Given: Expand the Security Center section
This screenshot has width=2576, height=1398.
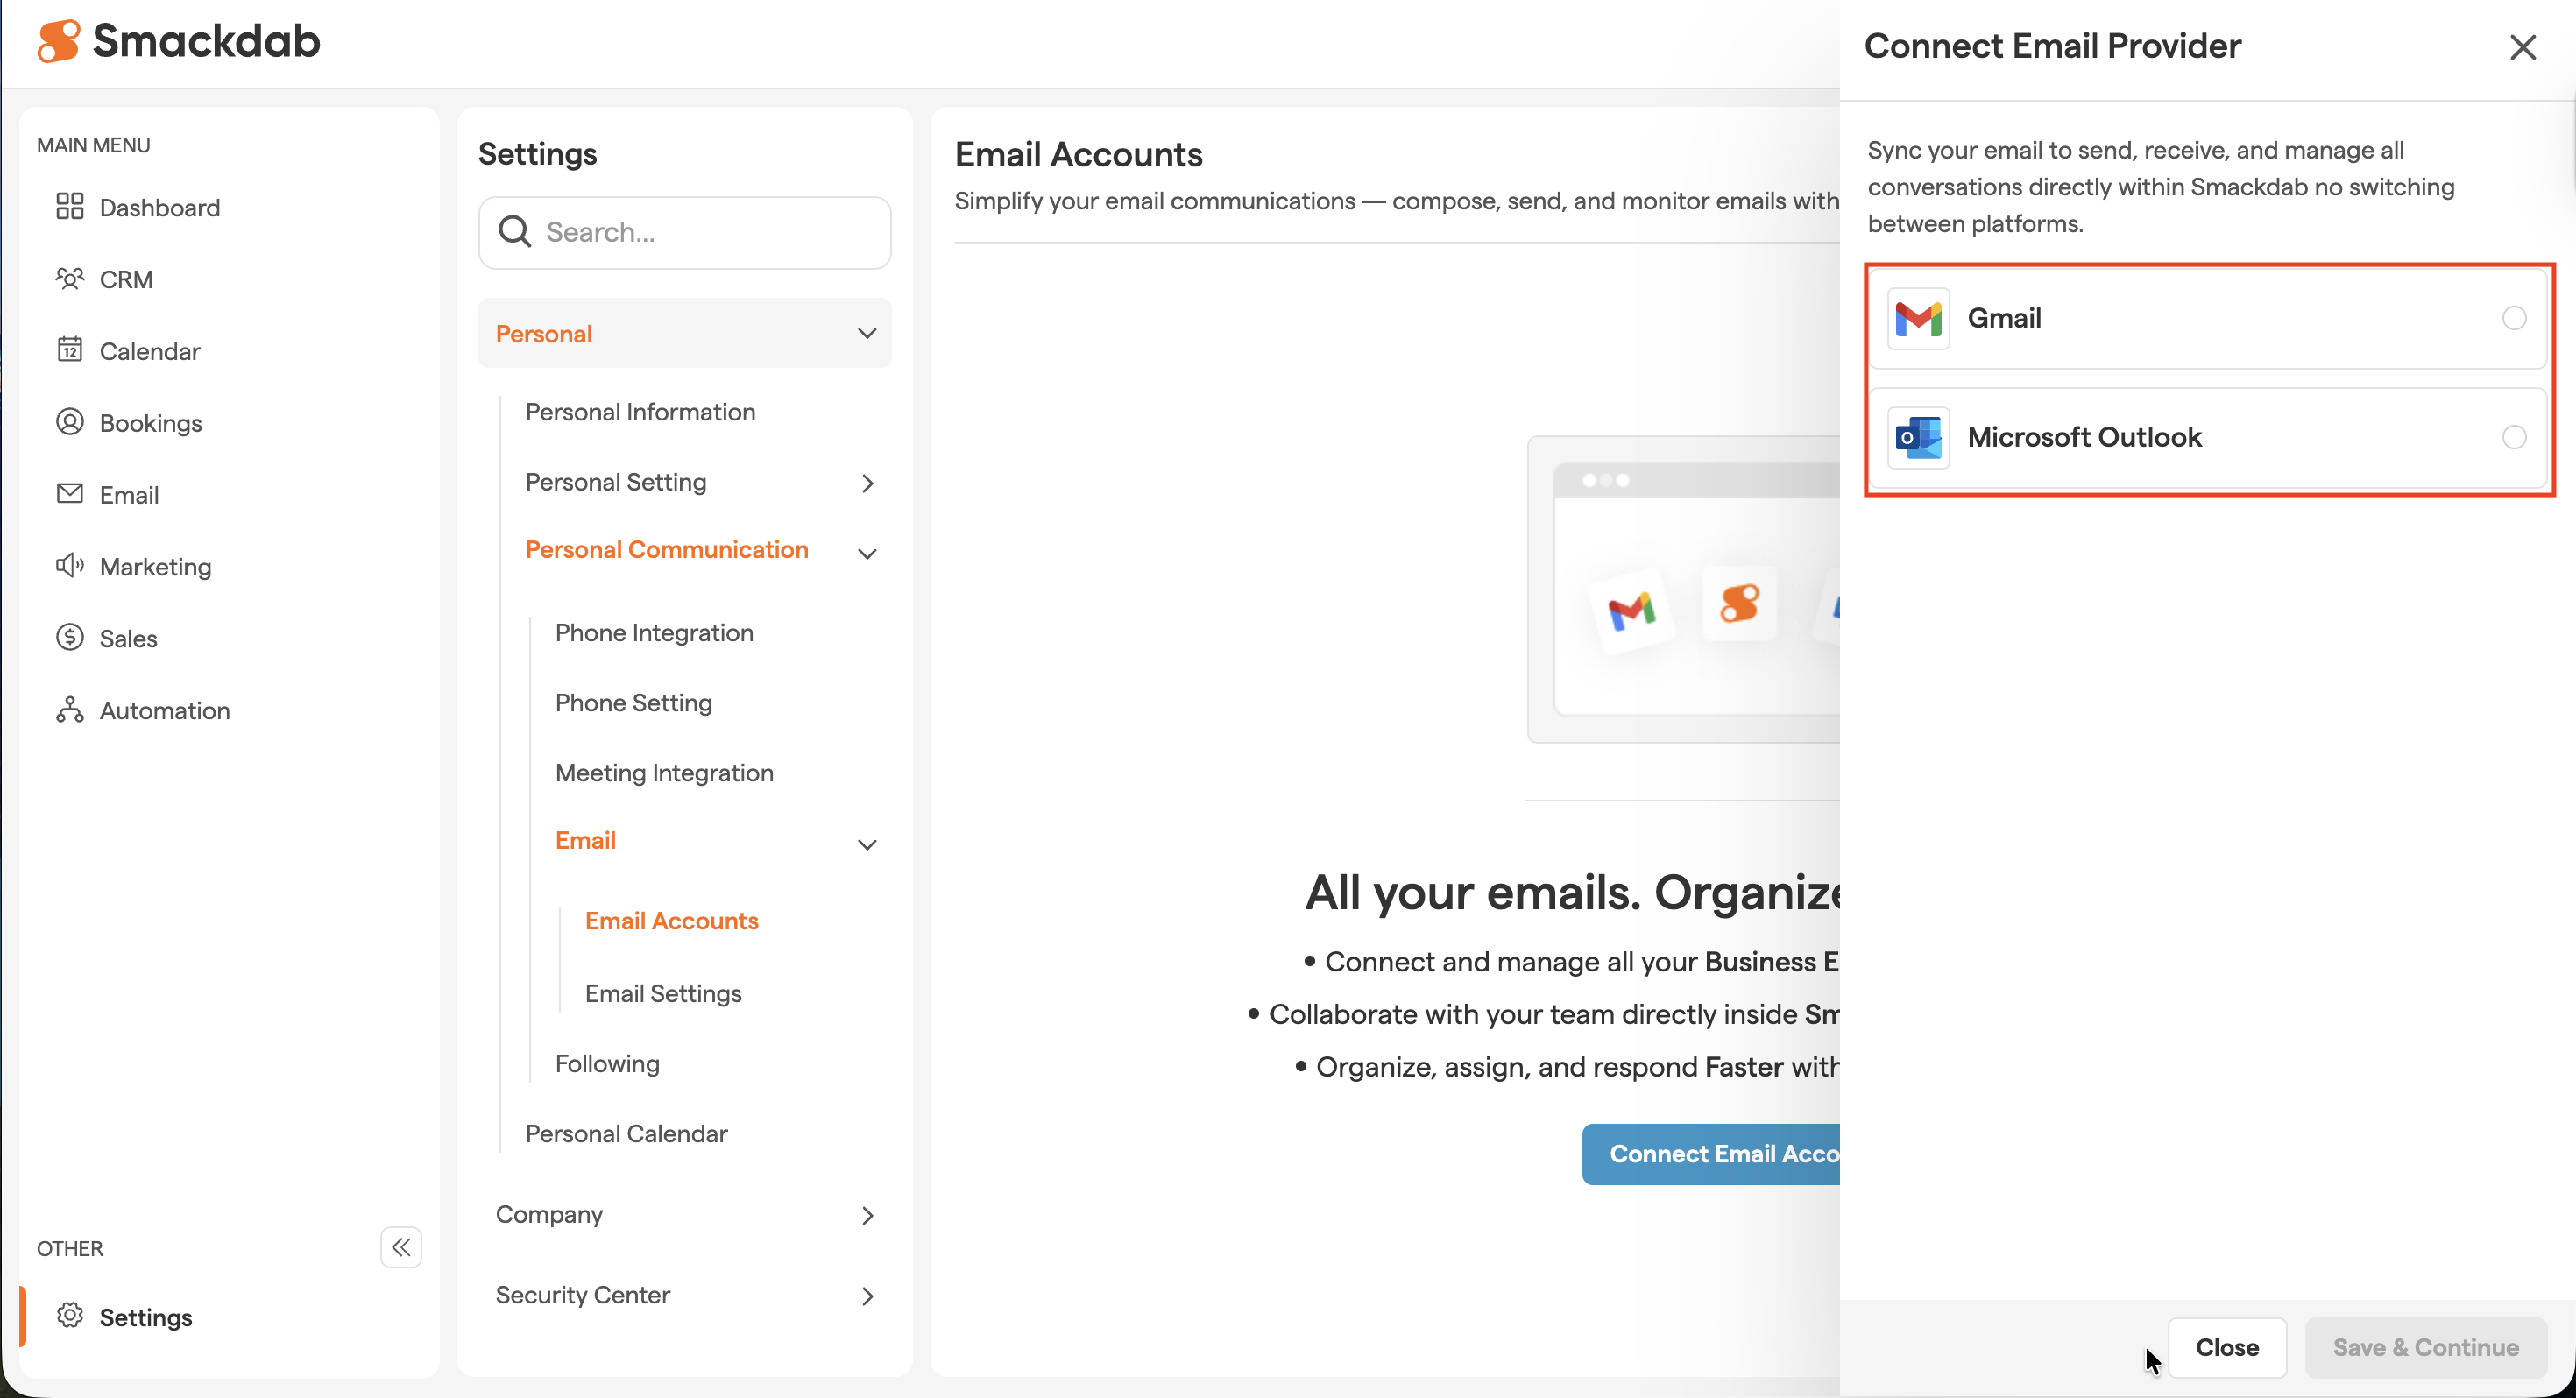Looking at the screenshot, I should 867,1296.
